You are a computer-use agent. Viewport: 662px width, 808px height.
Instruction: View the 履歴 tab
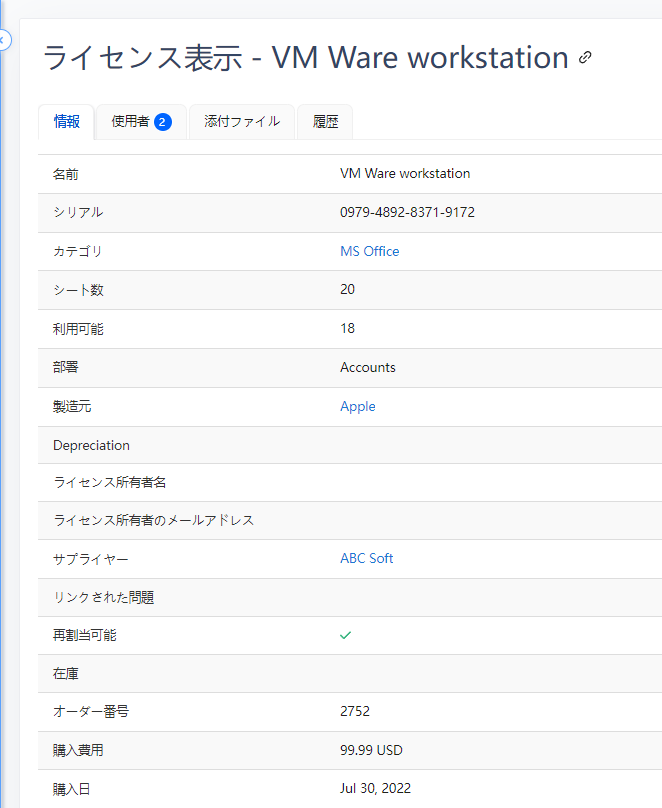click(324, 122)
